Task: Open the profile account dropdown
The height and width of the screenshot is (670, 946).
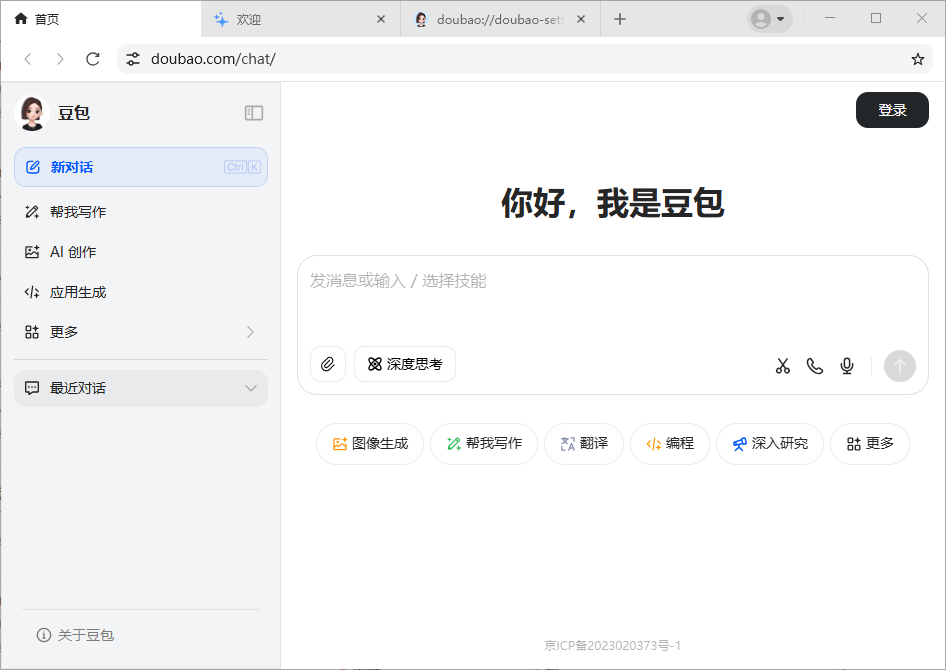Action: tap(769, 19)
